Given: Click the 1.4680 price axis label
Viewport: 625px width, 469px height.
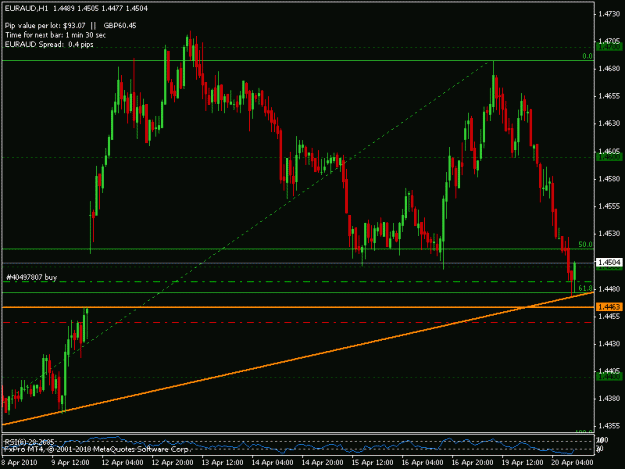Looking at the screenshot, I should [609, 69].
